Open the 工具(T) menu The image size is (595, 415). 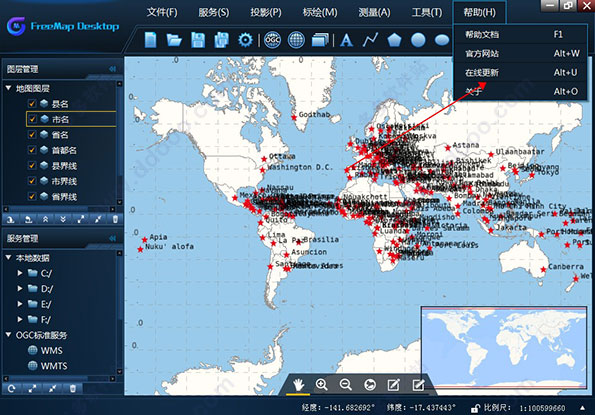[427, 13]
